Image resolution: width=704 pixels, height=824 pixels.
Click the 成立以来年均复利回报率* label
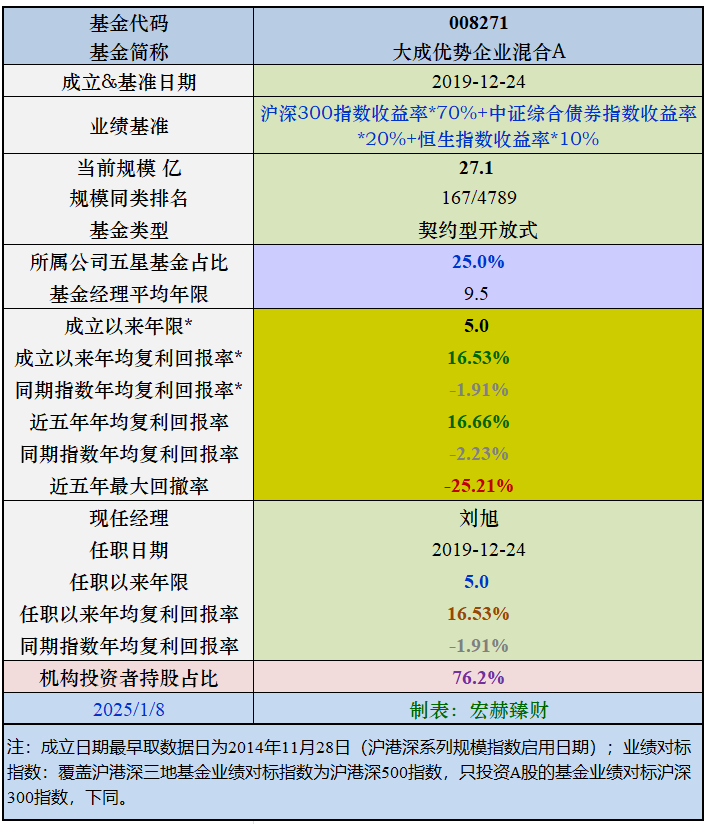click(129, 358)
